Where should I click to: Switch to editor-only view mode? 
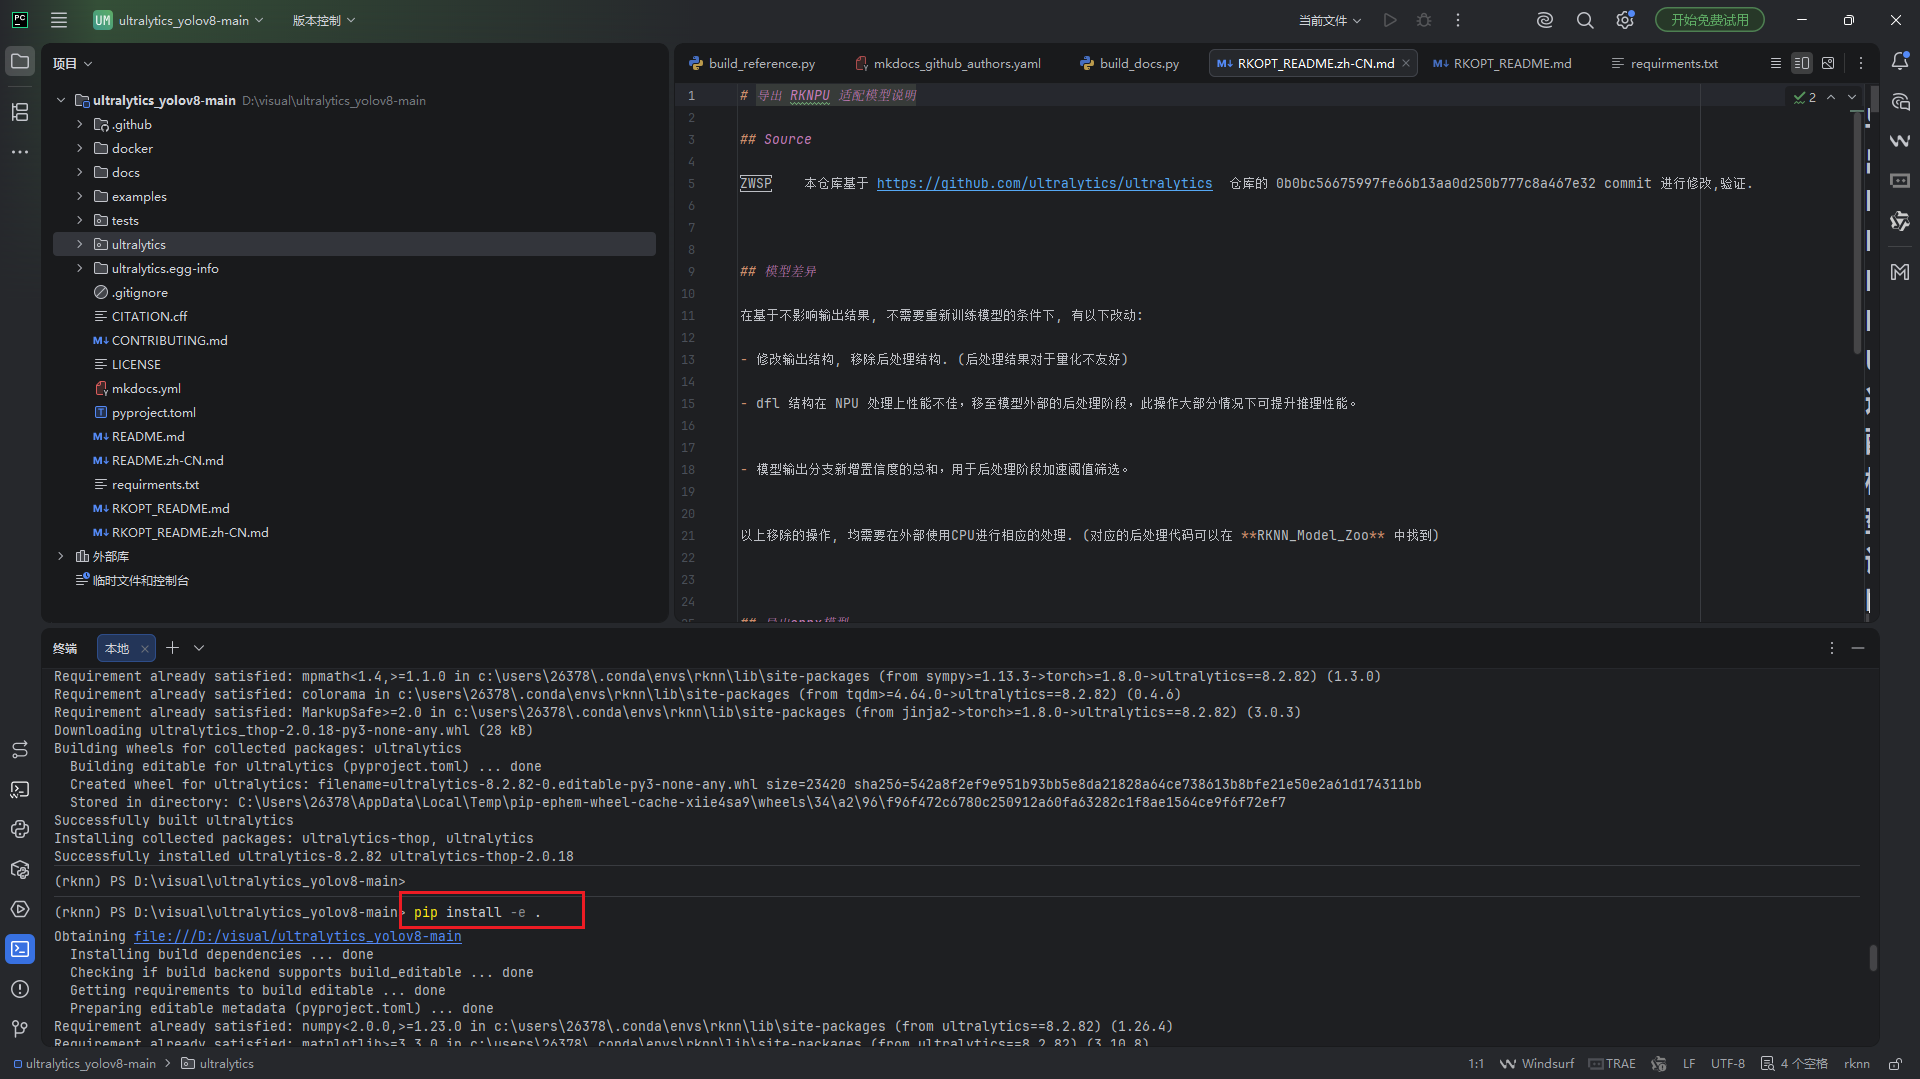(x=1775, y=63)
